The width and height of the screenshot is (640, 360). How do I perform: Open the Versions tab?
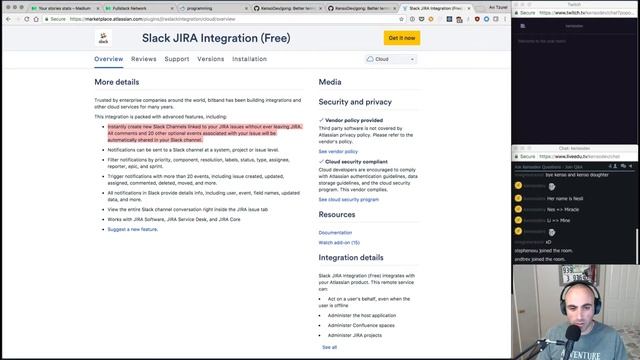pyautogui.click(x=211, y=59)
